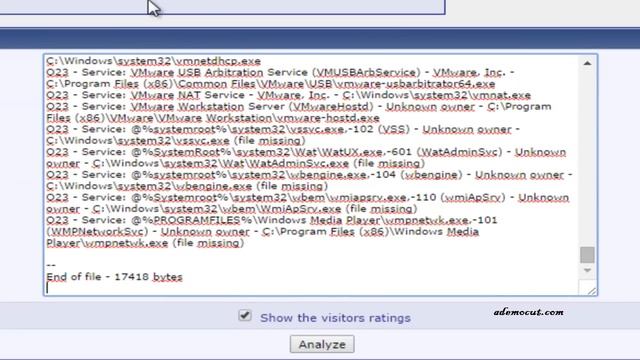The width and height of the screenshot is (640, 360).
Task: Click the Analyze button
Action: click(322, 344)
